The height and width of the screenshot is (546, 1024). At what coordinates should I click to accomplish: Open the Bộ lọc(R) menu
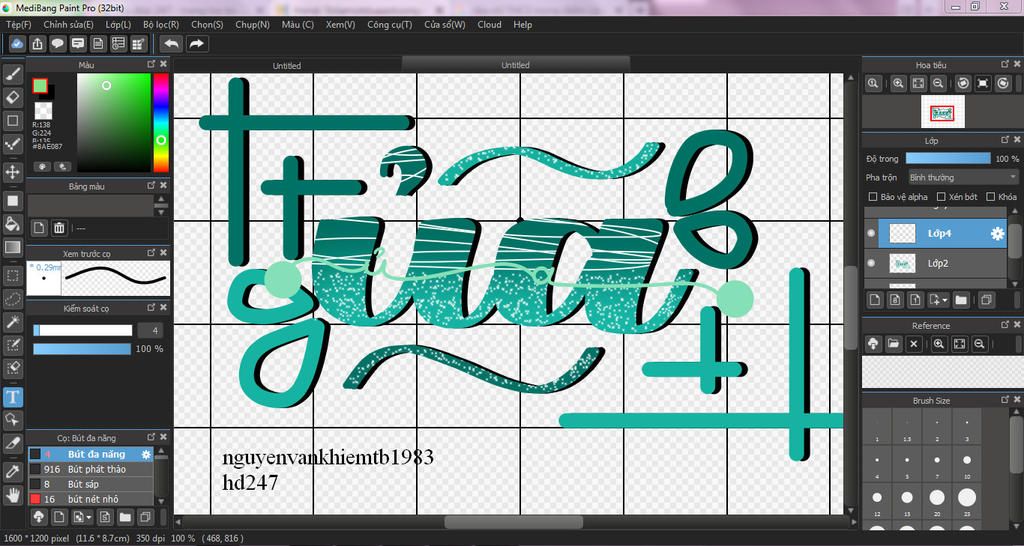(x=161, y=25)
